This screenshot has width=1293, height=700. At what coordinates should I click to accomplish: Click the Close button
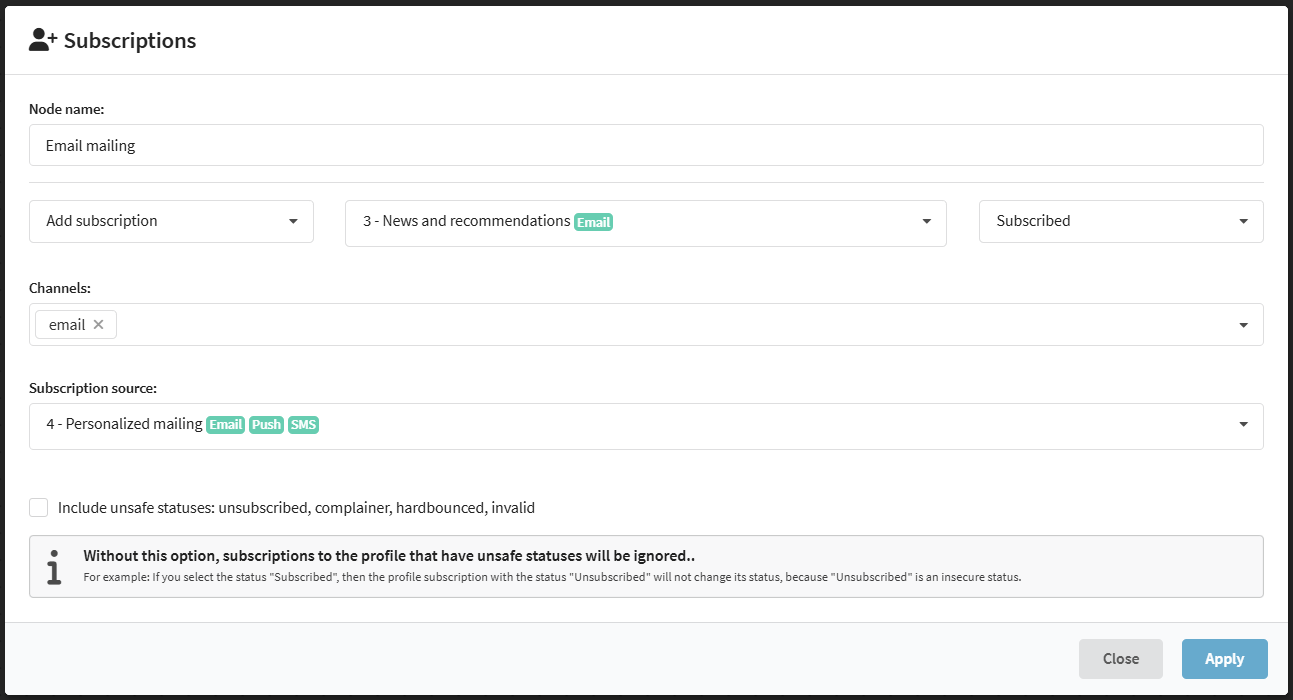[1120, 659]
